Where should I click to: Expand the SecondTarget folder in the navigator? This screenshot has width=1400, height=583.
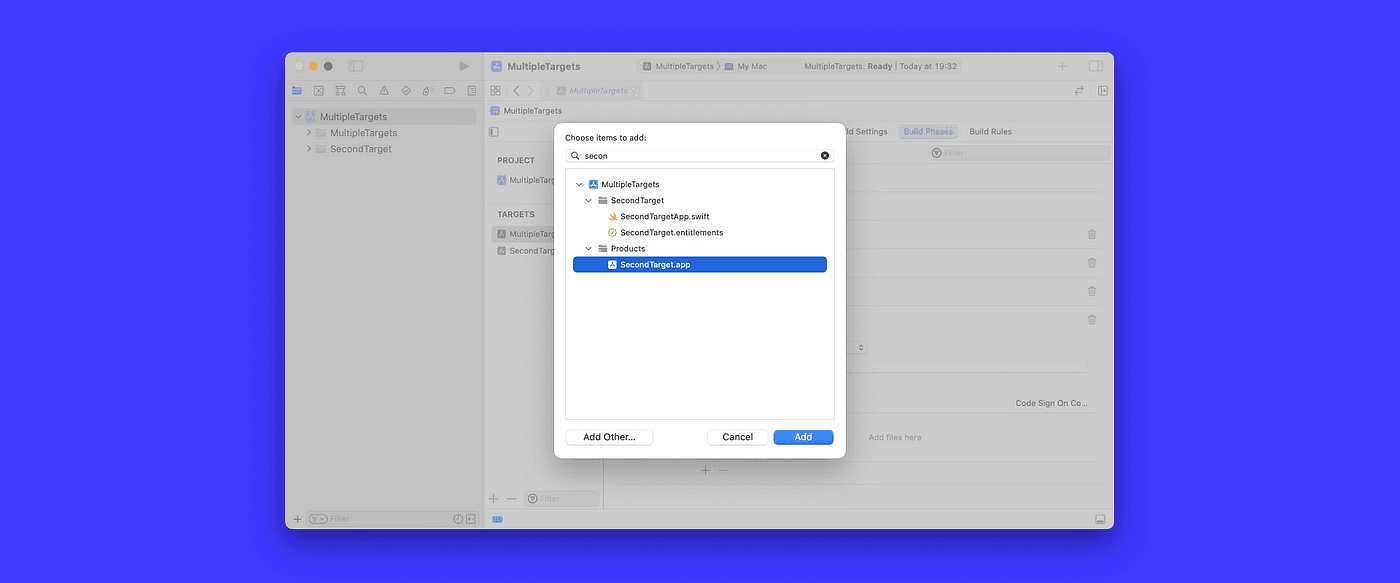309,149
